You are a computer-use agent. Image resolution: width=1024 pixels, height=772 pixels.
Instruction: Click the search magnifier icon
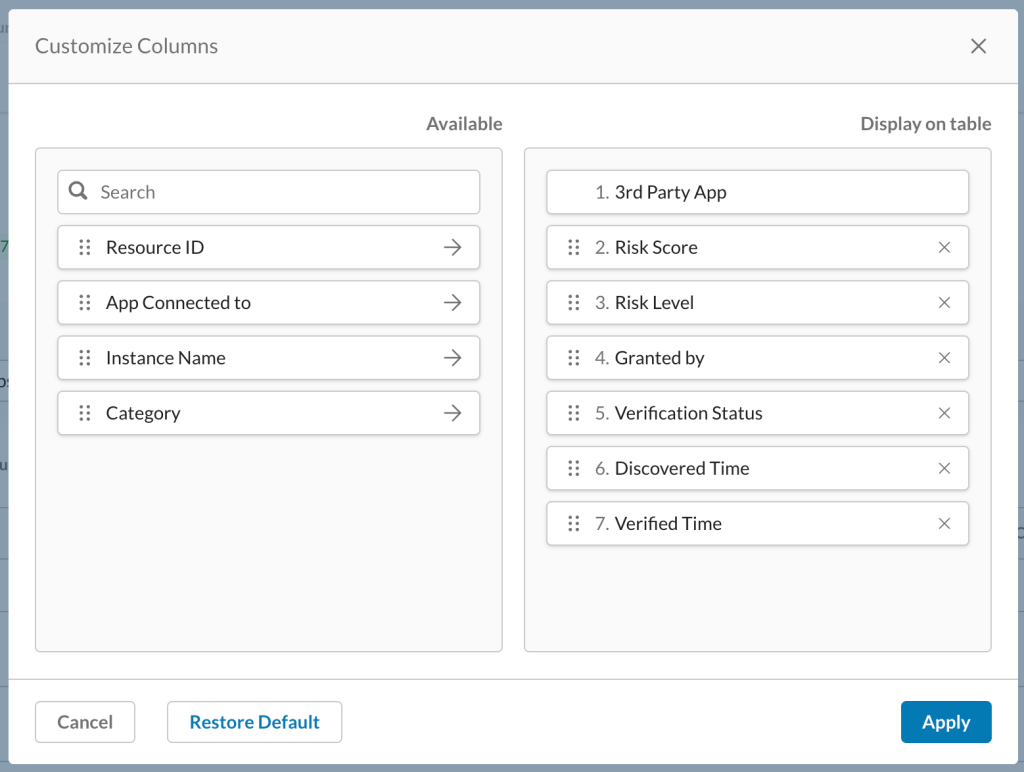[x=78, y=191]
